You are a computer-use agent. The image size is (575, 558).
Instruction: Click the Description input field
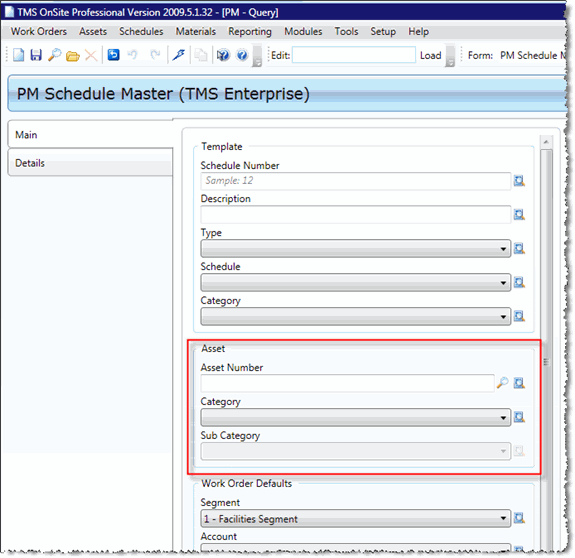pyautogui.click(x=355, y=214)
